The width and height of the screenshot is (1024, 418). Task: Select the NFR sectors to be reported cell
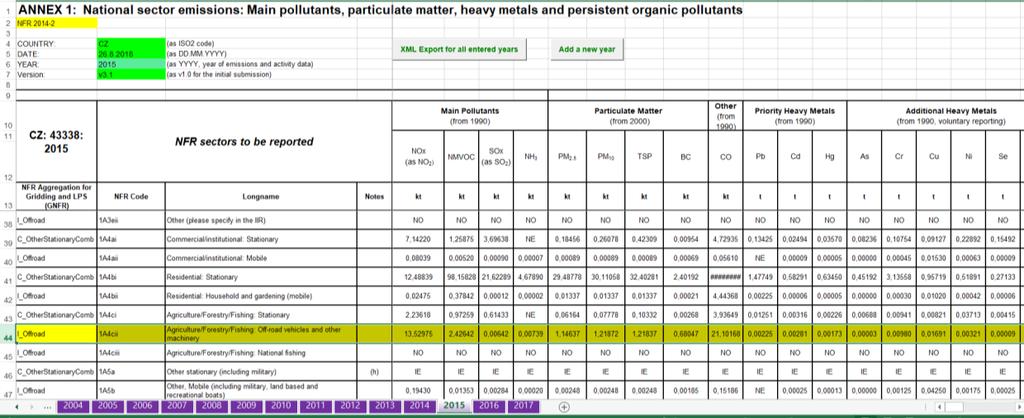[x=244, y=142]
